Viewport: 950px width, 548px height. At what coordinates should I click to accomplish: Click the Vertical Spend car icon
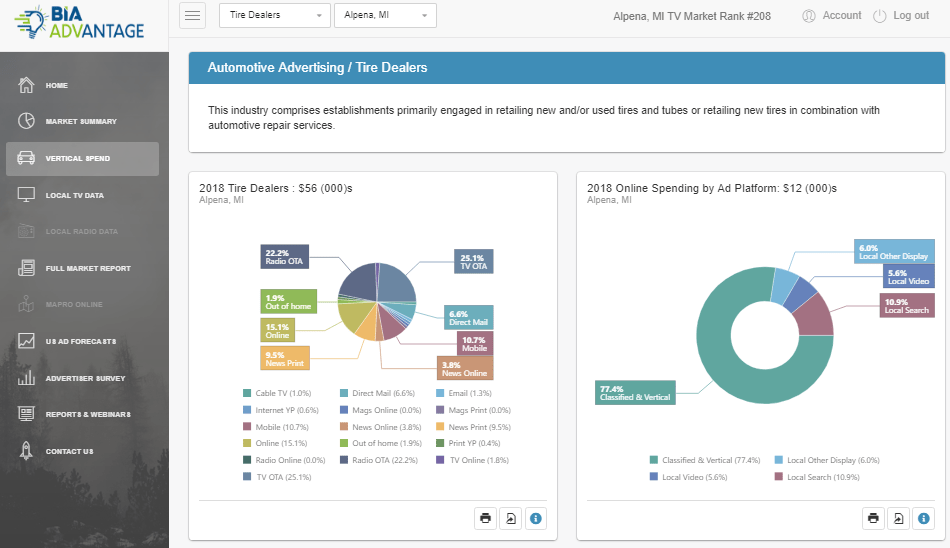click(26, 158)
